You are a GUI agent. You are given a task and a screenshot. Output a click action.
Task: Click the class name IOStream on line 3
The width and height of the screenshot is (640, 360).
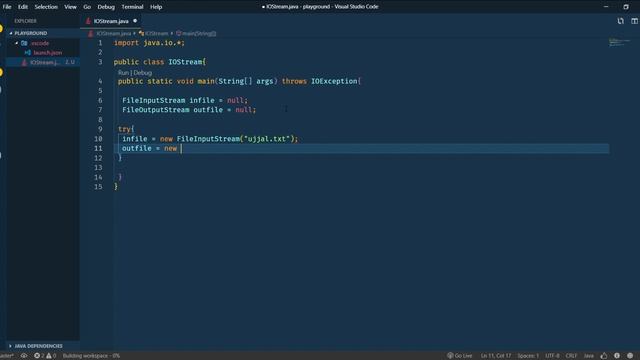(x=185, y=62)
